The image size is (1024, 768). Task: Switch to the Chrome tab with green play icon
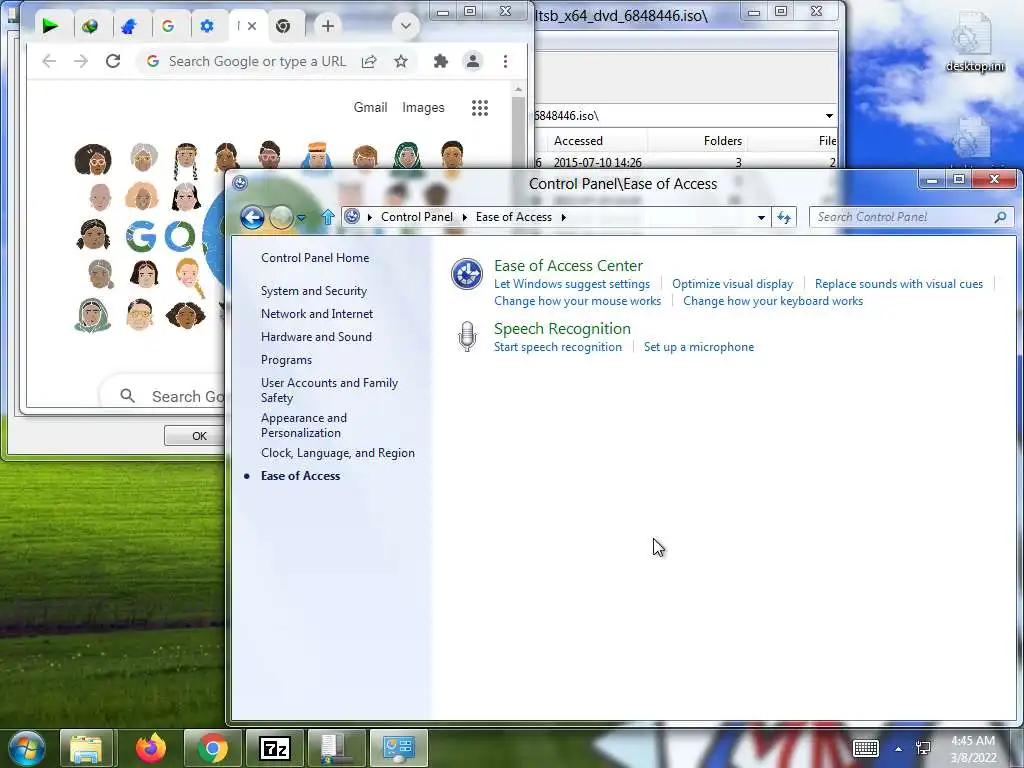pos(50,26)
